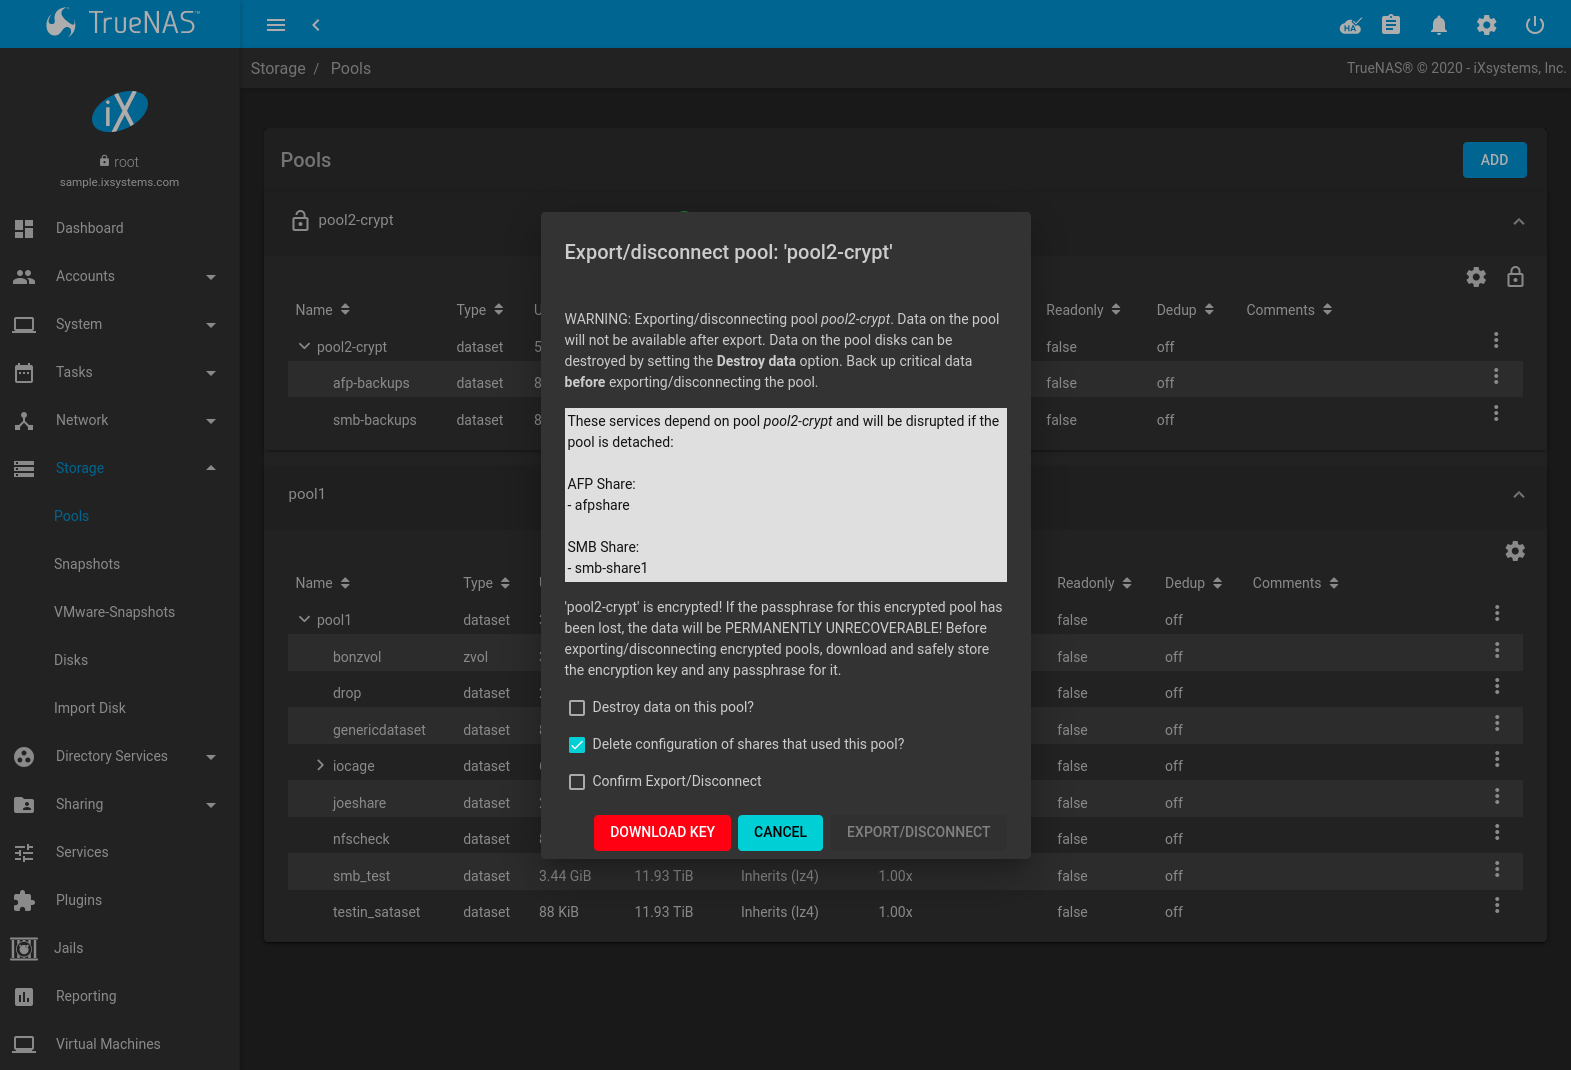Open Import Disk submenu item

[90, 708]
